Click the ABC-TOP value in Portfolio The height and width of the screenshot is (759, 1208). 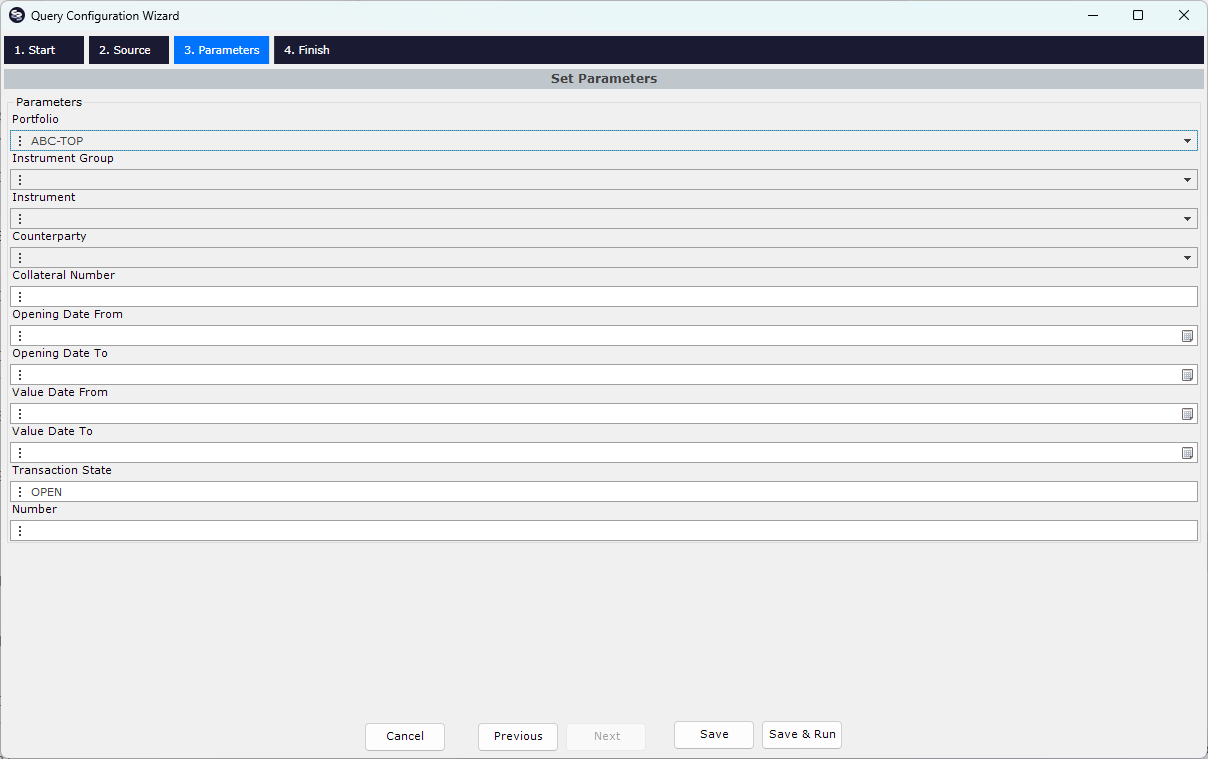(x=57, y=141)
